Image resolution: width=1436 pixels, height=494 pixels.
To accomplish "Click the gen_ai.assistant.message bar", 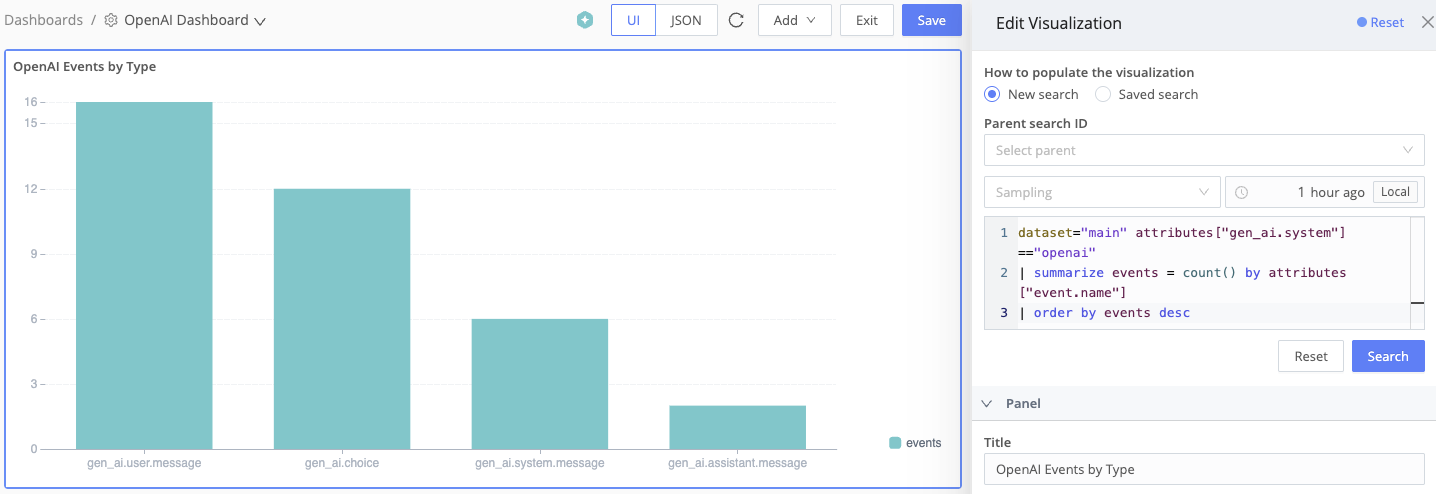I will coord(738,427).
